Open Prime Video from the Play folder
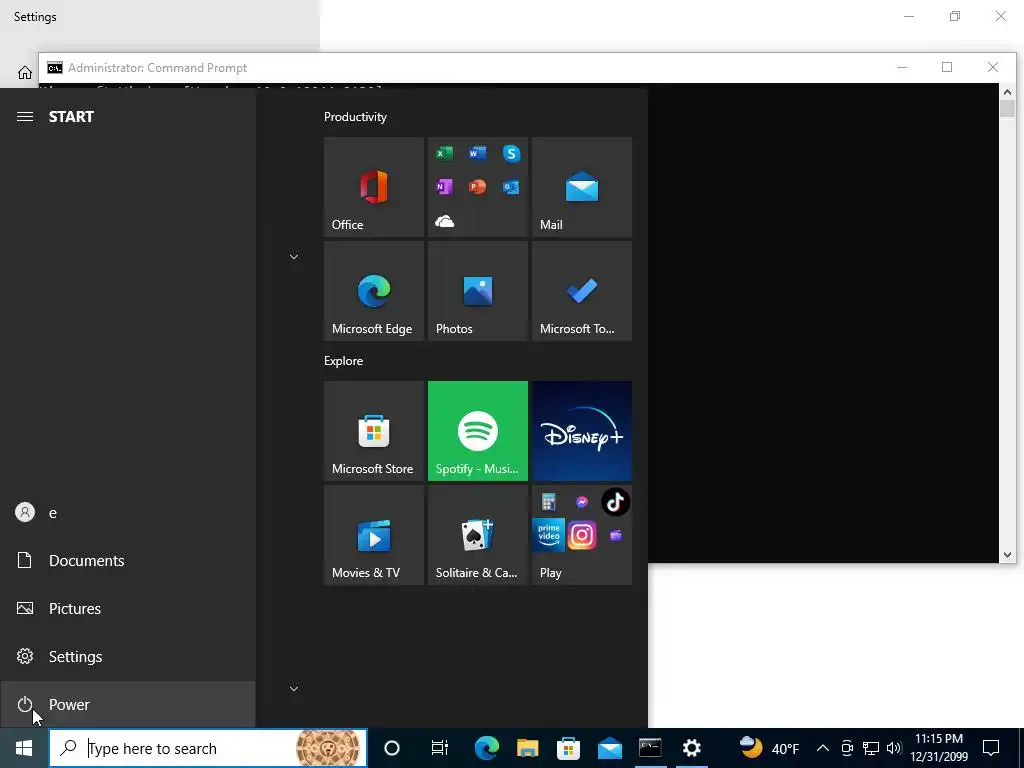1024x768 pixels. point(549,536)
